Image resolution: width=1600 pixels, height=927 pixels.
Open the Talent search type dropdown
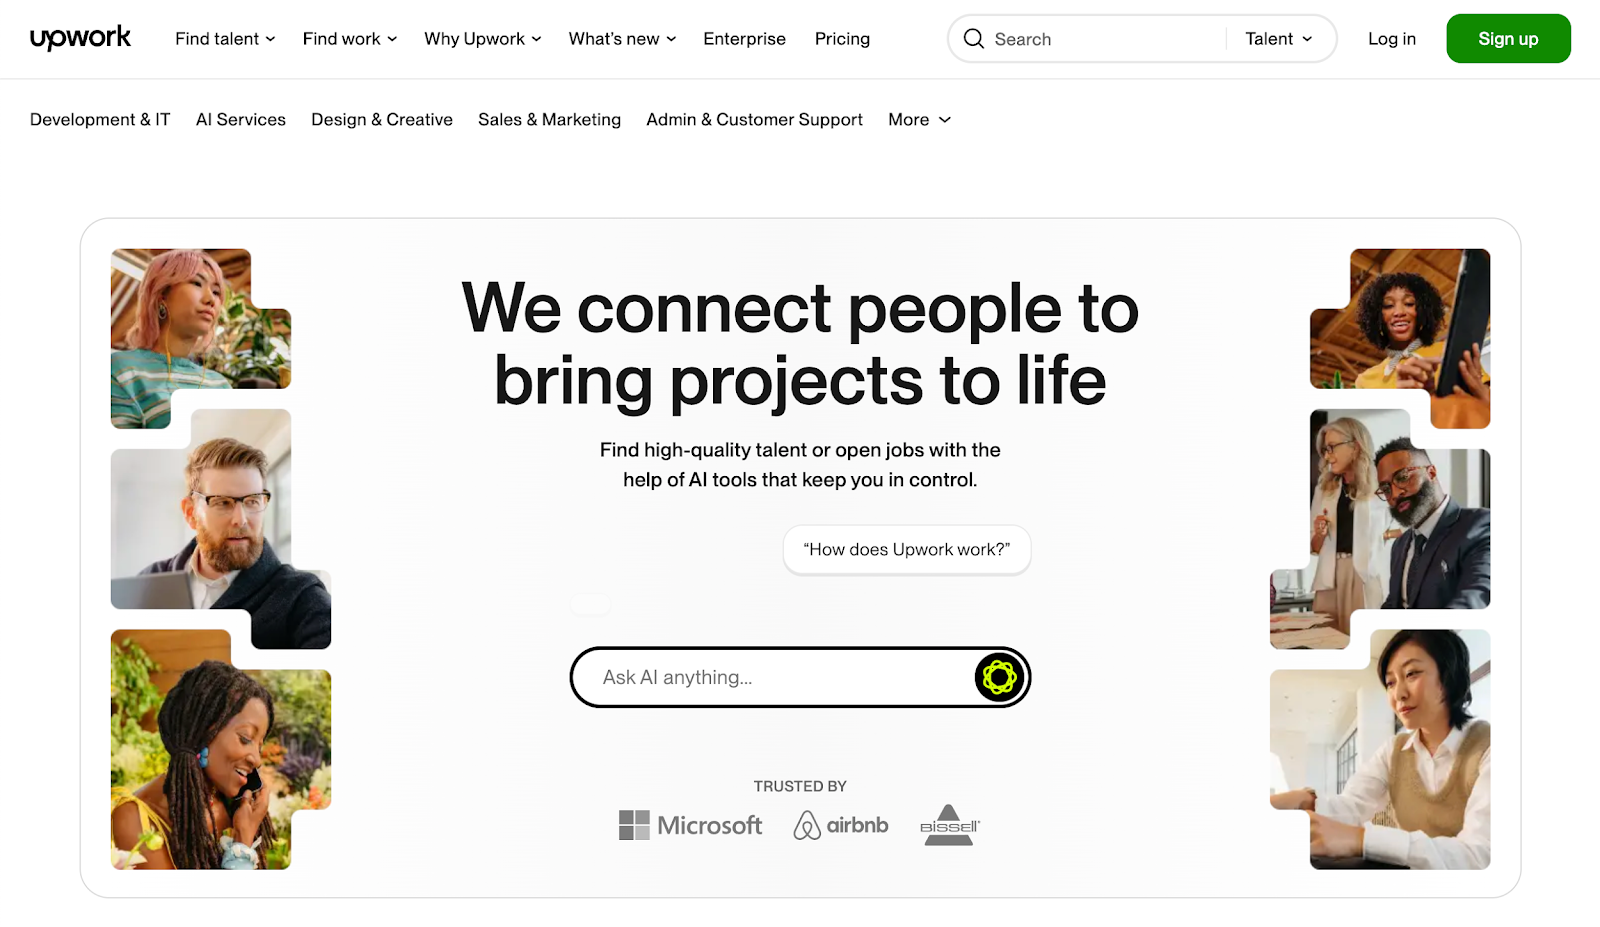pyautogui.click(x=1279, y=39)
